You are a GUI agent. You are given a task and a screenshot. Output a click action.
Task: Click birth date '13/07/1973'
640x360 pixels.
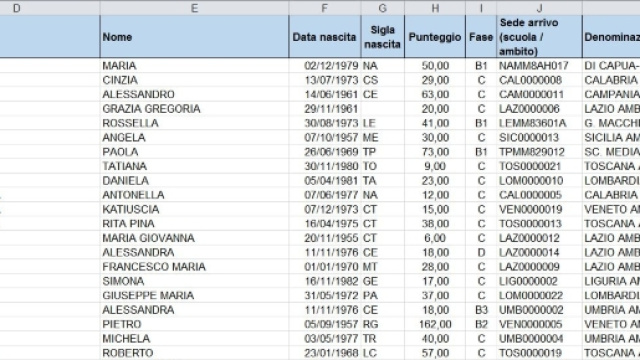[325, 80]
